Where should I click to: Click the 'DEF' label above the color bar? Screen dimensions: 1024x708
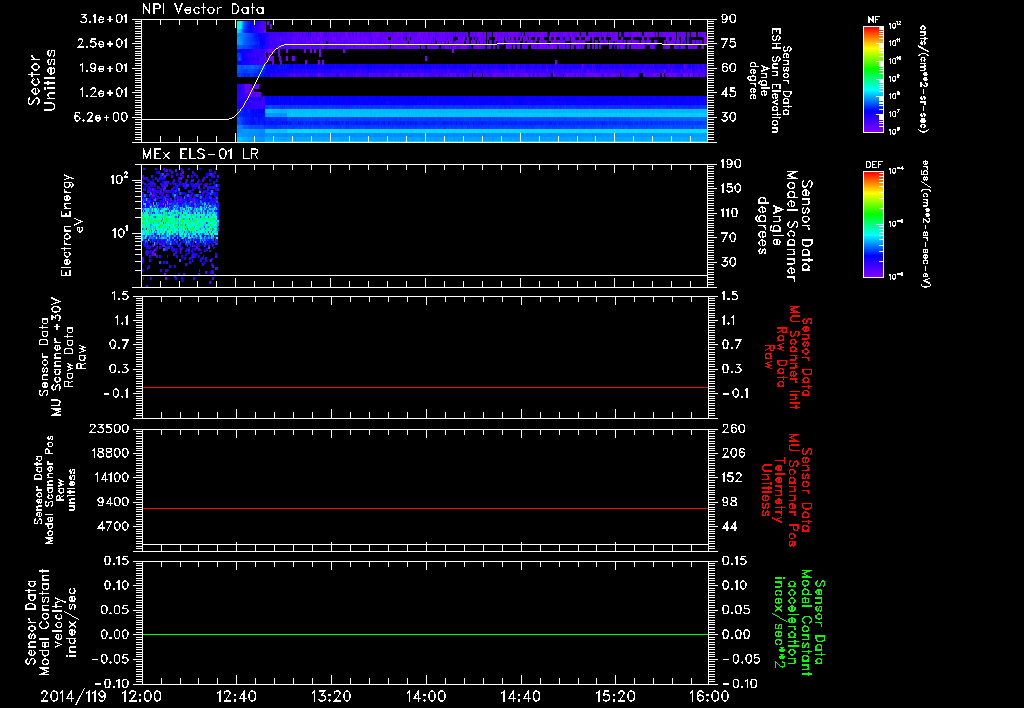click(874, 165)
